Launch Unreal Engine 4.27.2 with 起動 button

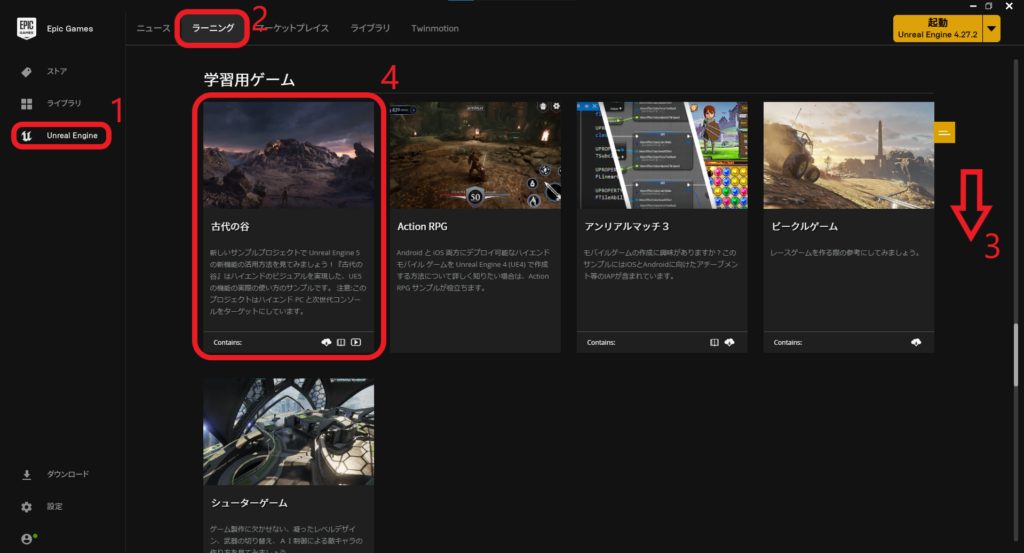(938, 29)
